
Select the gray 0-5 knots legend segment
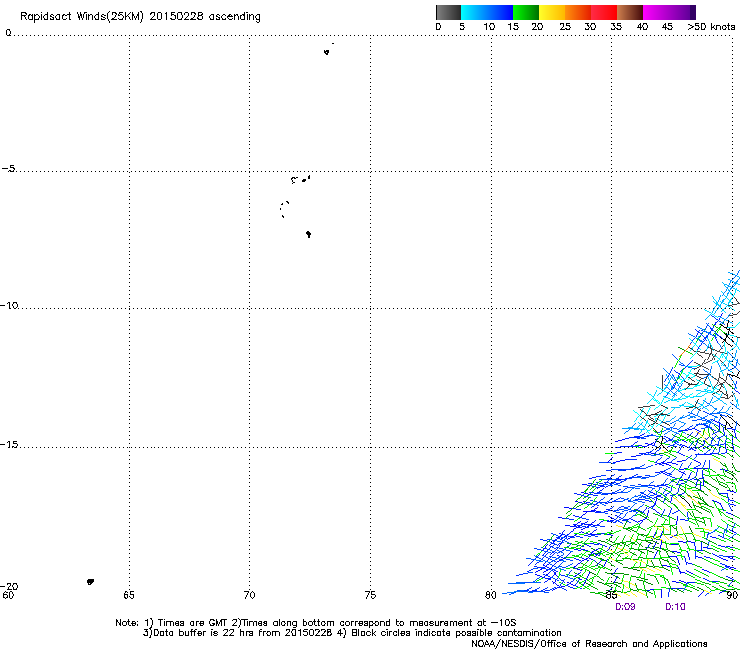click(x=448, y=12)
